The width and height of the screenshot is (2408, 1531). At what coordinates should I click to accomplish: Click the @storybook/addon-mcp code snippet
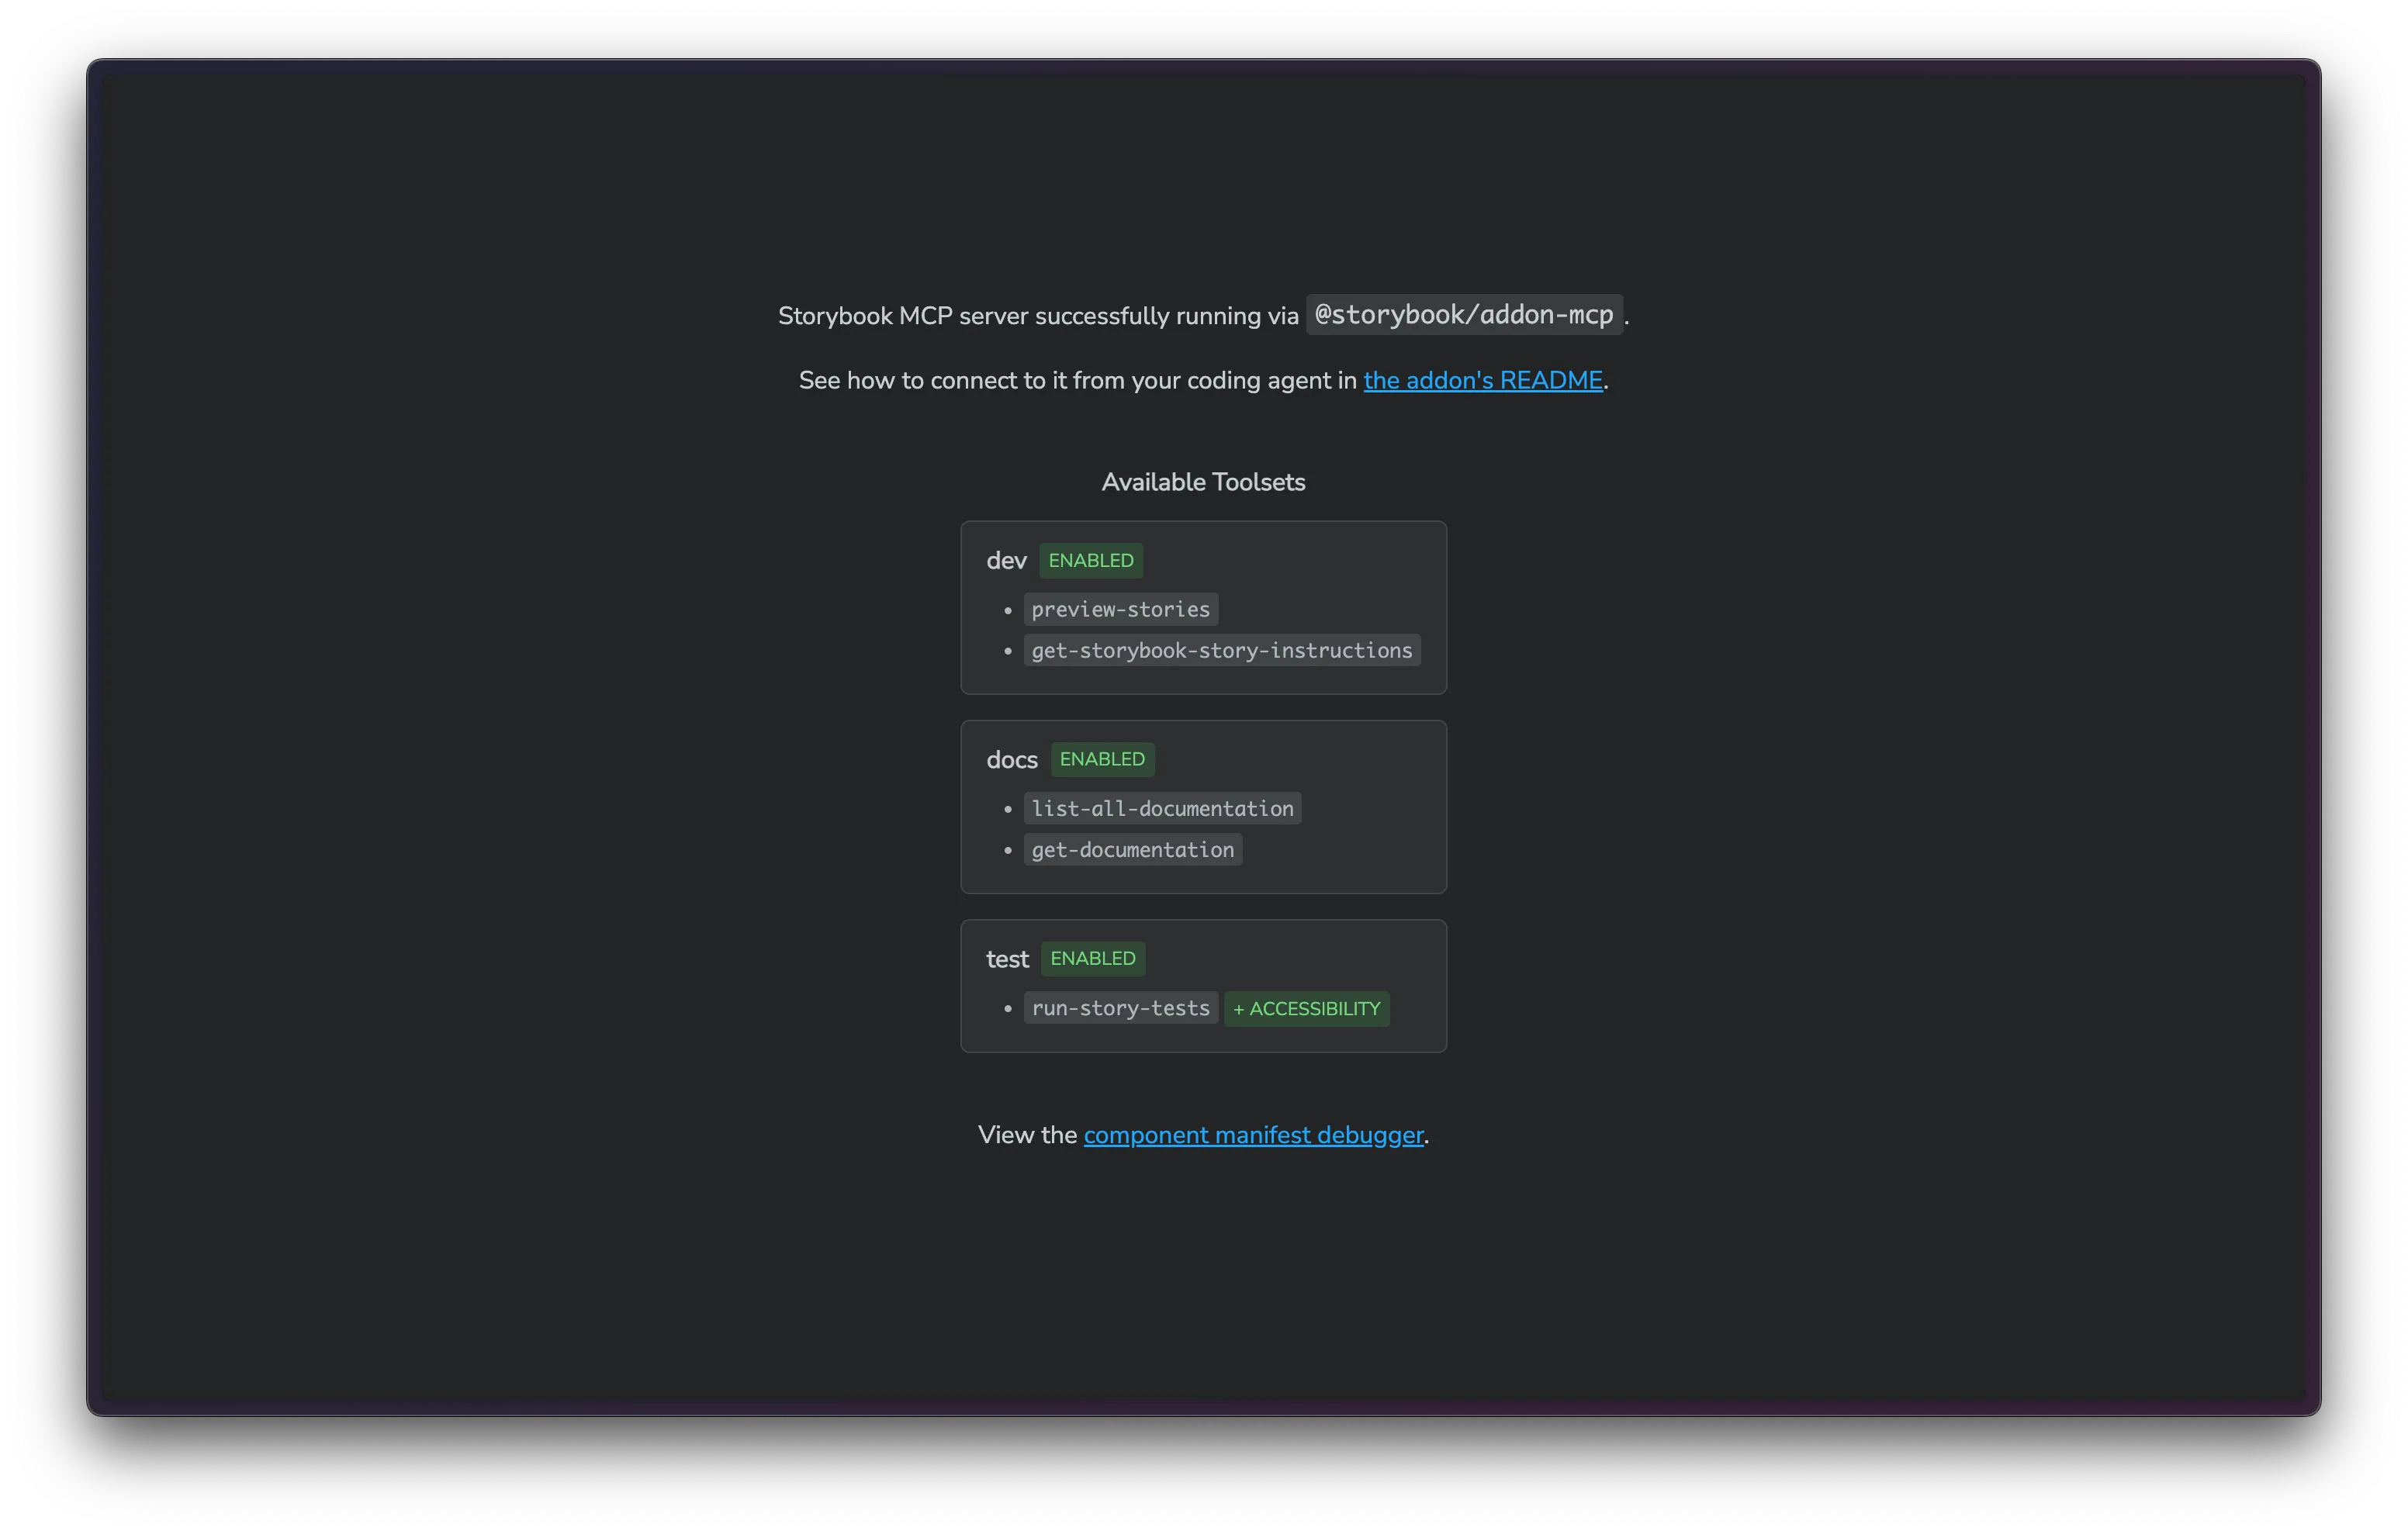(1464, 315)
